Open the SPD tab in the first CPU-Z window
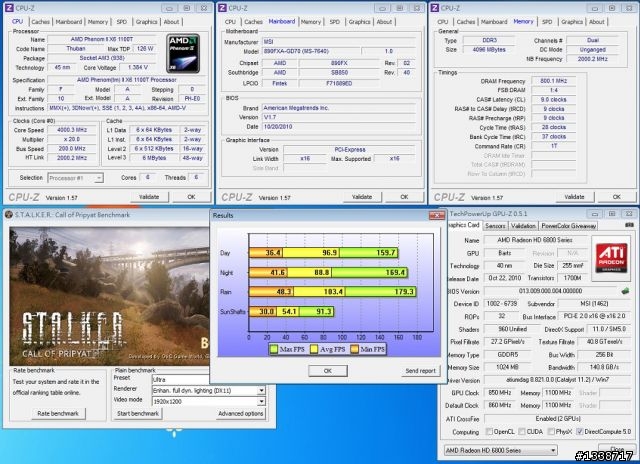640x464 pixels. coord(122,22)
